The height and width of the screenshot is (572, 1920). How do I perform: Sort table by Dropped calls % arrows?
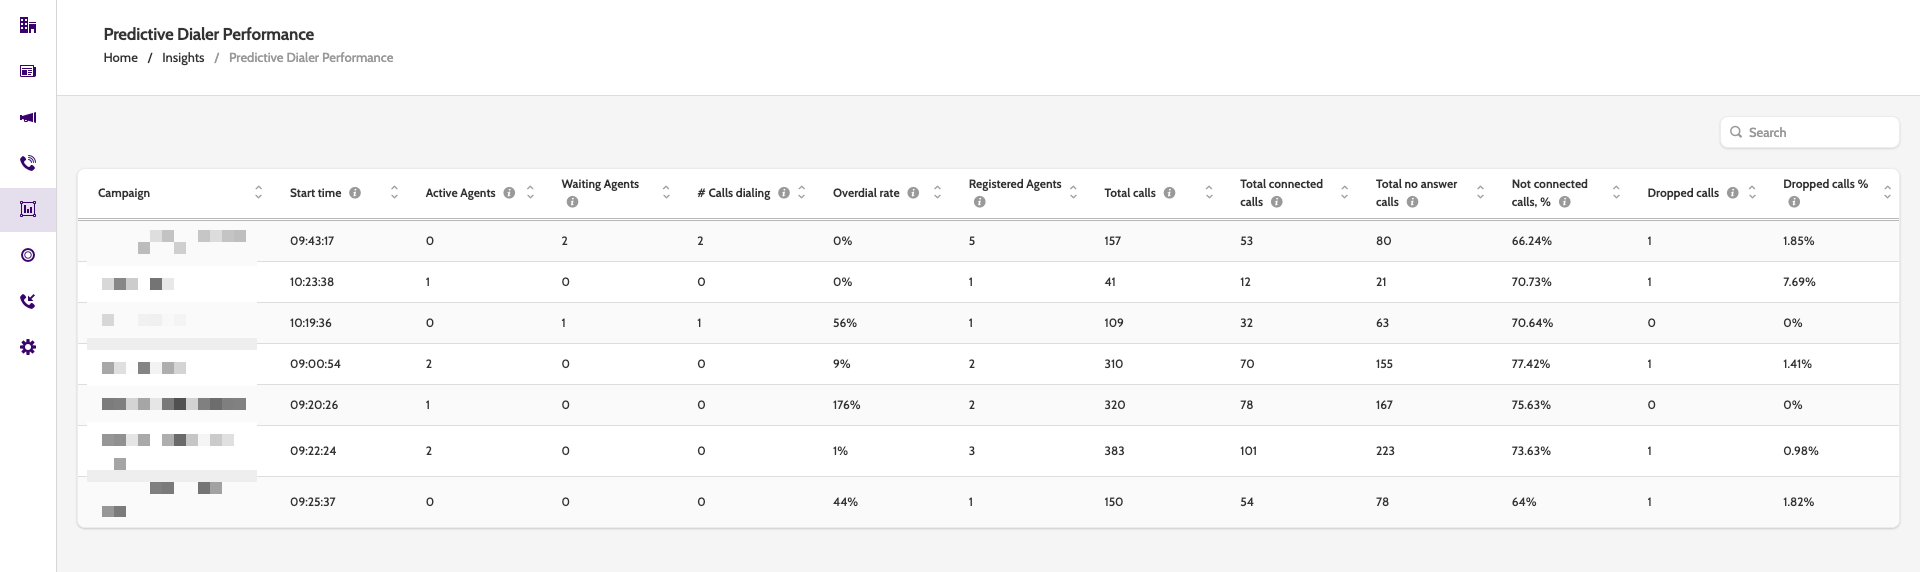click(x=1887, y=192)
